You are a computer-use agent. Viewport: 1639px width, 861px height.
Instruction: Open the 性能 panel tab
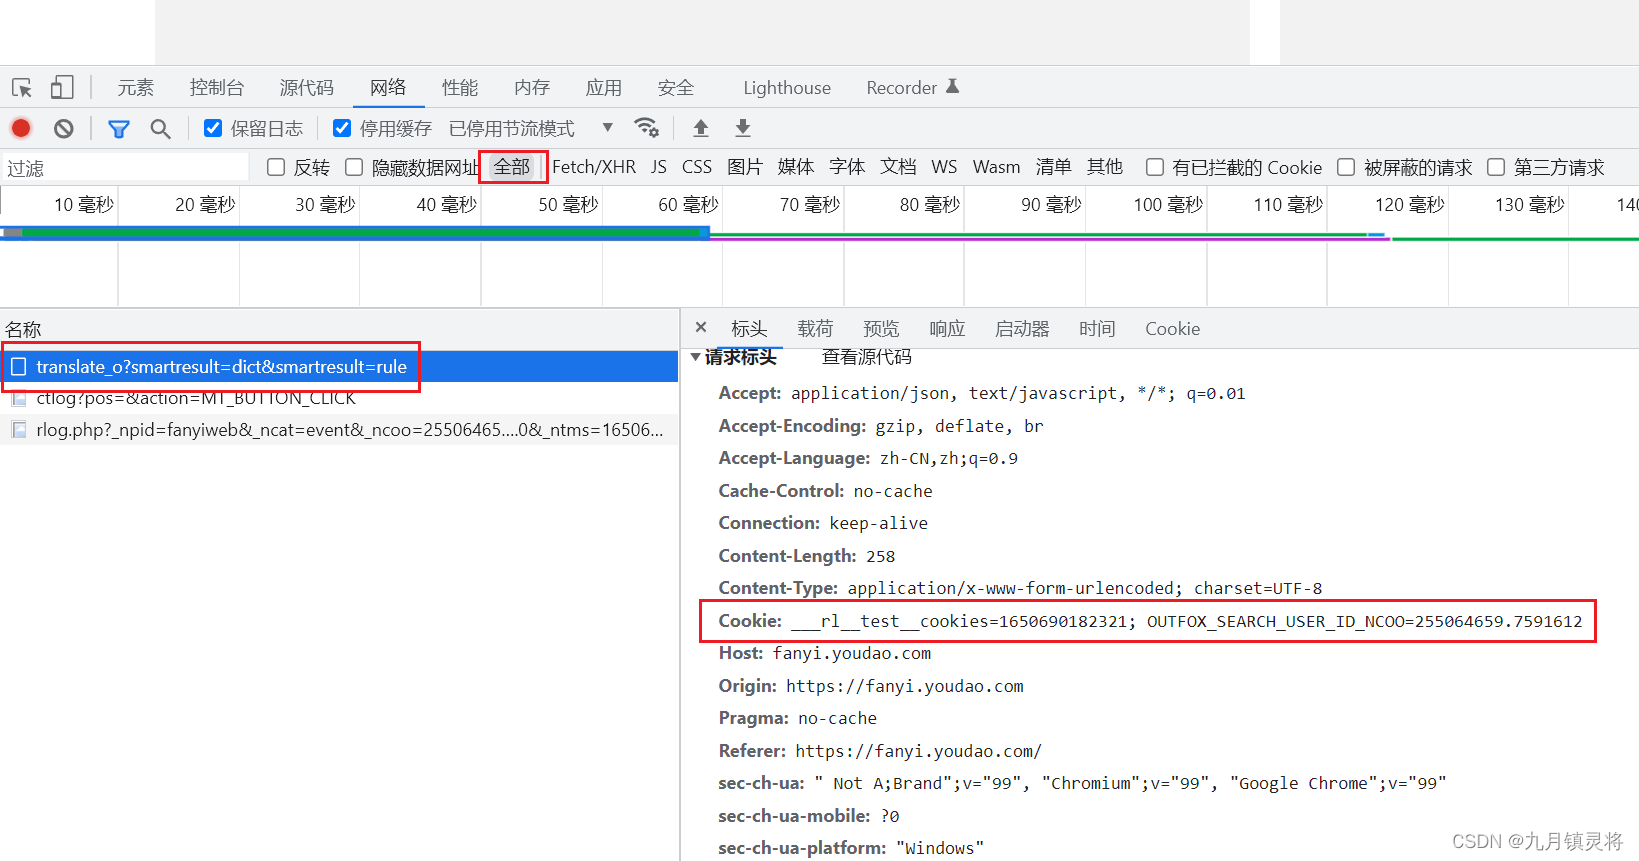click(x=460, y=88)
